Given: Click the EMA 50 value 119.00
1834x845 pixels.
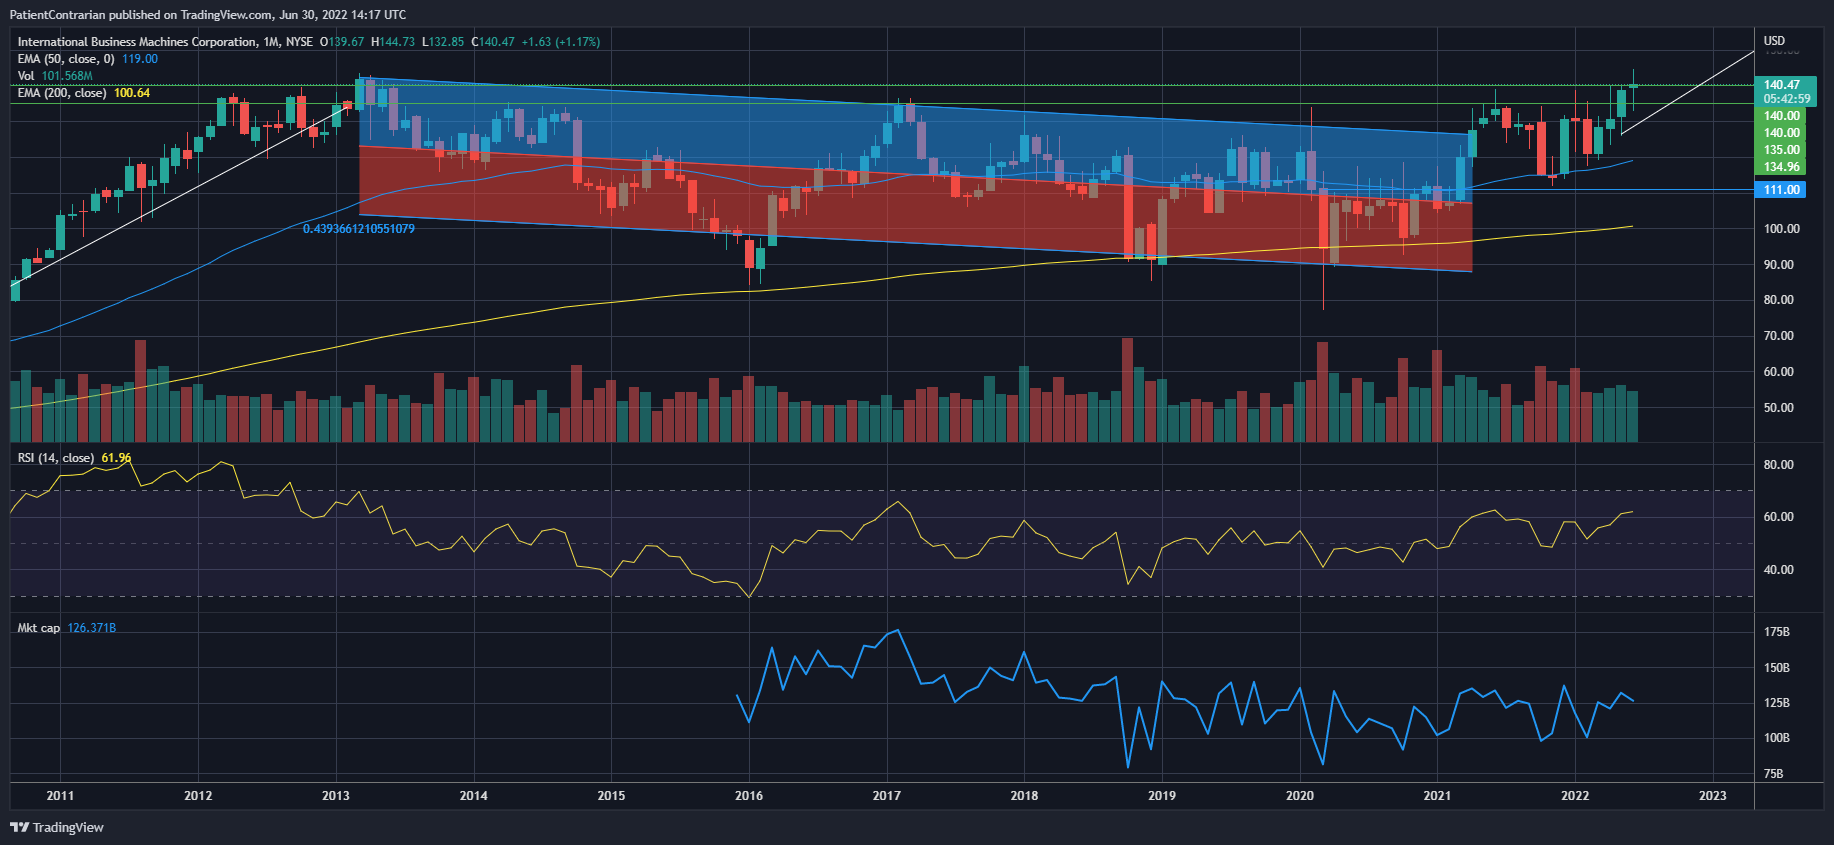Looking at the screenshot, I should tap(140, 59).
